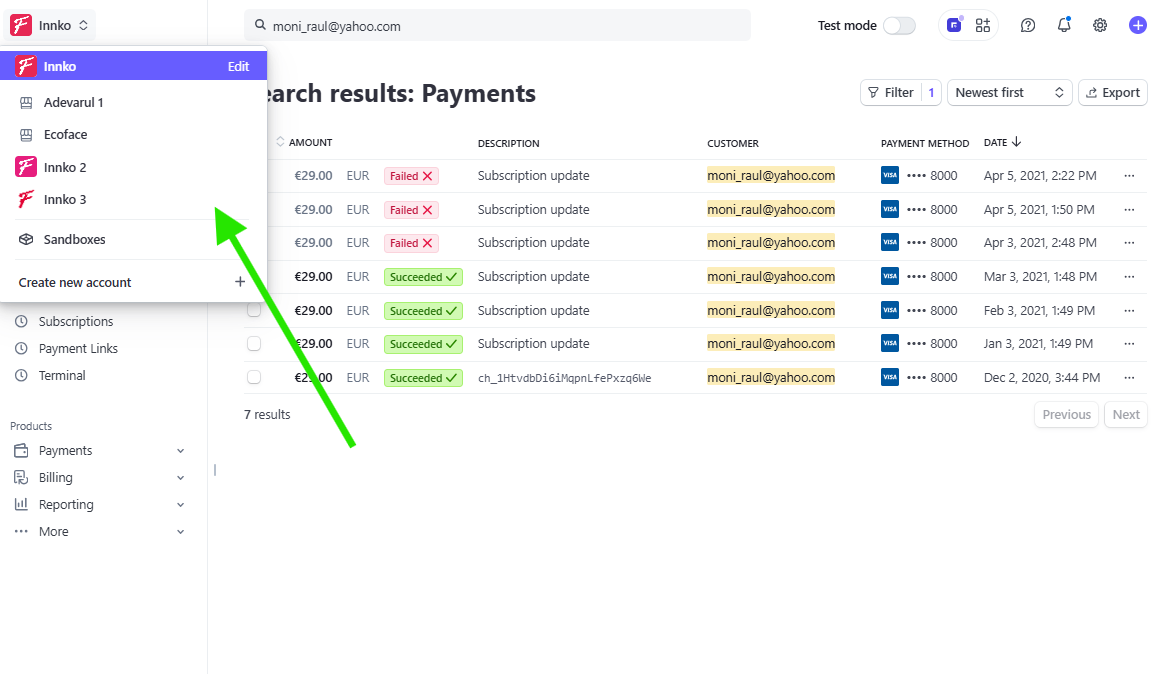Export the payments search results

tap(1113, 93)
